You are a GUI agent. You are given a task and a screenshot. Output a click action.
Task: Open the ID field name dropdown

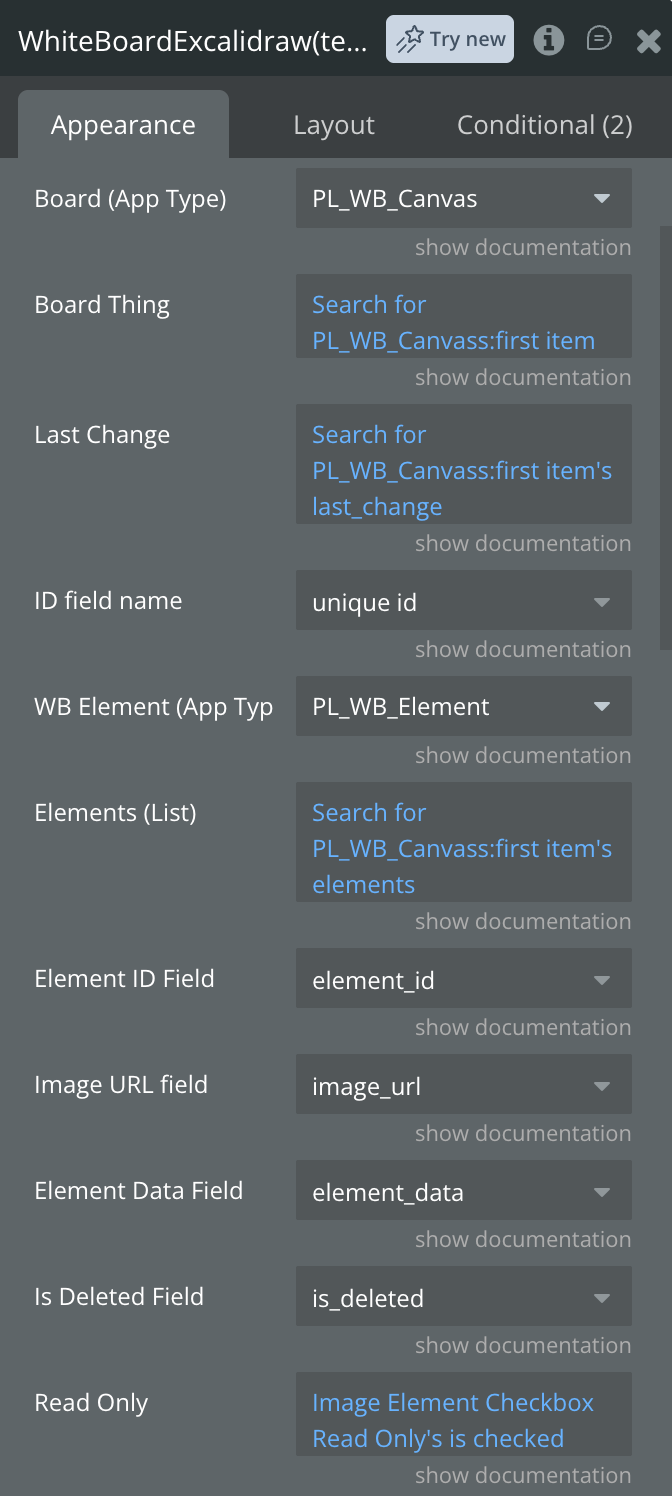(464, 601)
